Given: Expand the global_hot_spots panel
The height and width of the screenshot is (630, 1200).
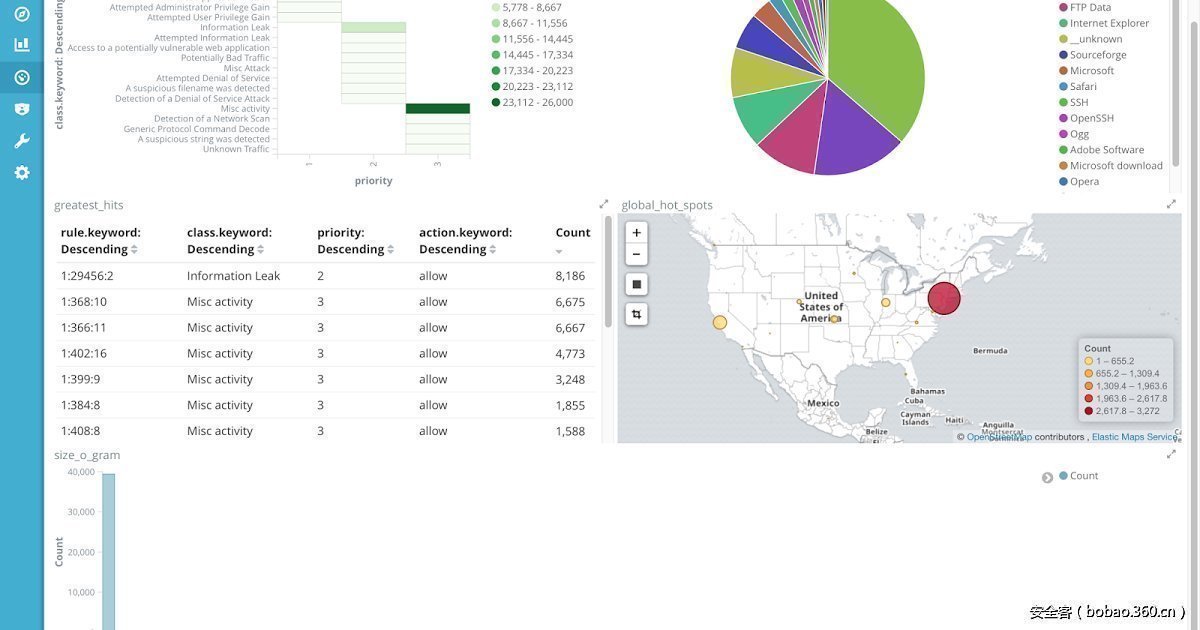Looking at the screenshot, I should 1171,204.
